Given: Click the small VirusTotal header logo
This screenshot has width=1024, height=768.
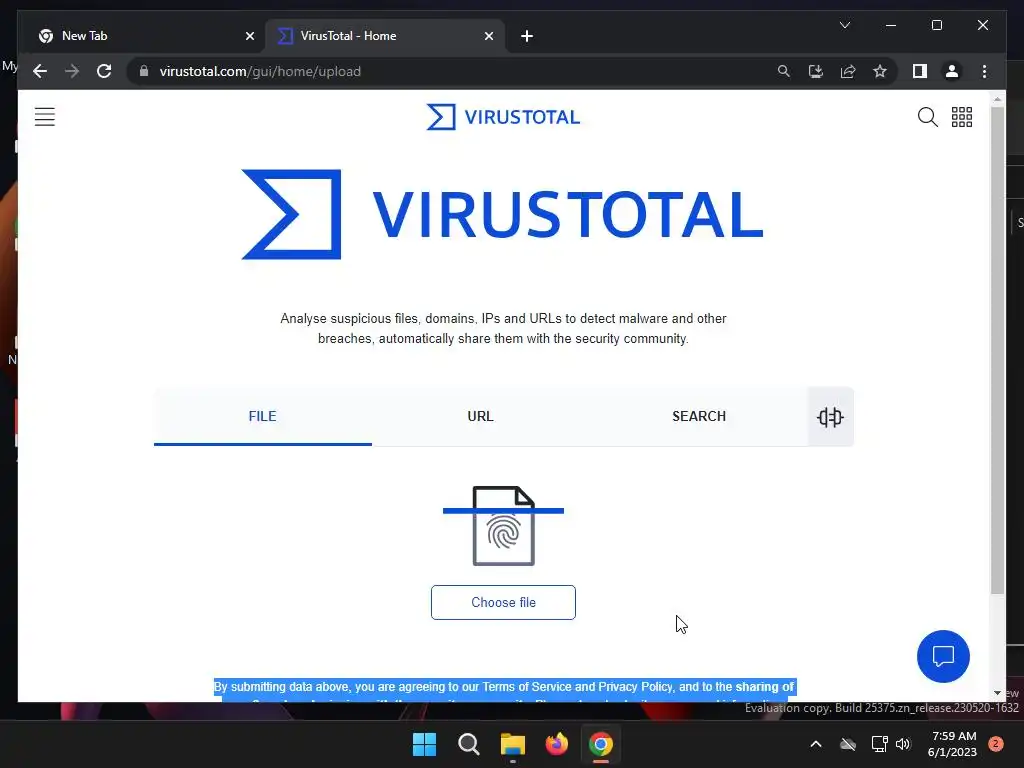Looking at the screenshot, I should 503,117.
